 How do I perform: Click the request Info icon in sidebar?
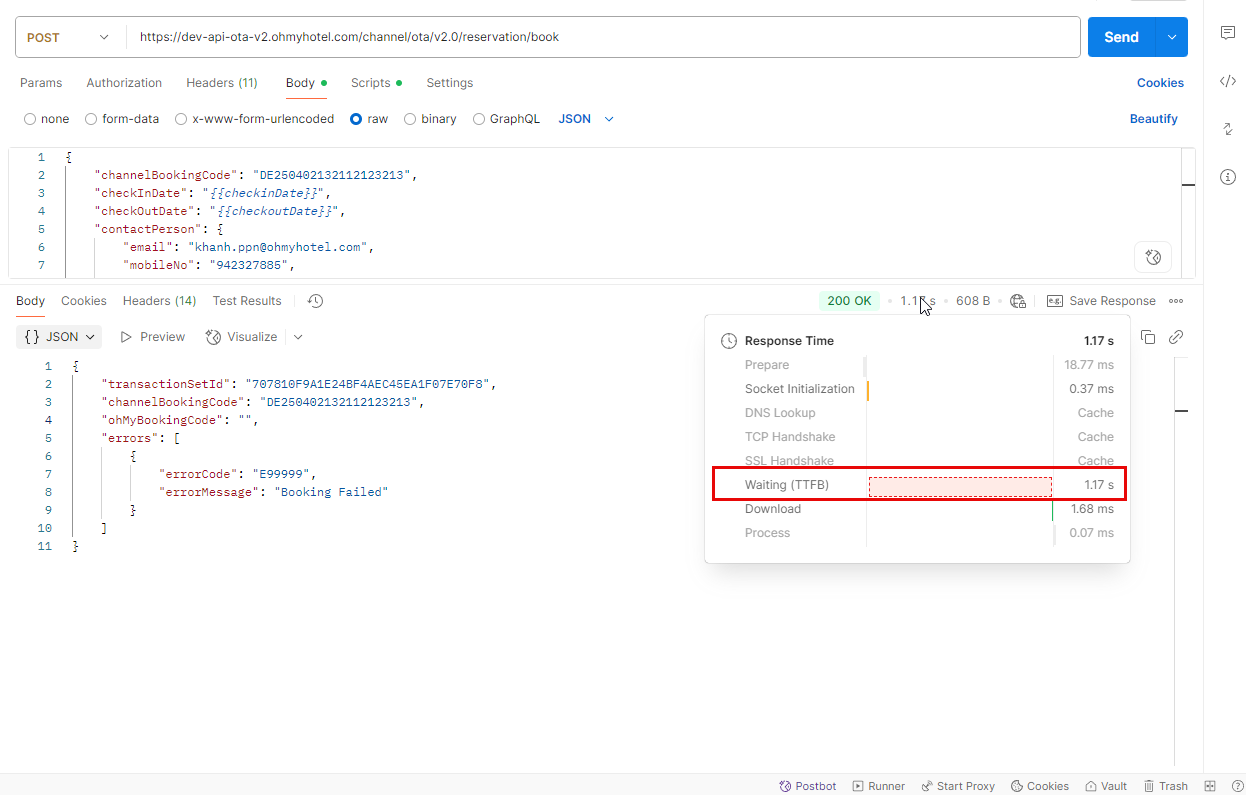(x=1228, y=177)
